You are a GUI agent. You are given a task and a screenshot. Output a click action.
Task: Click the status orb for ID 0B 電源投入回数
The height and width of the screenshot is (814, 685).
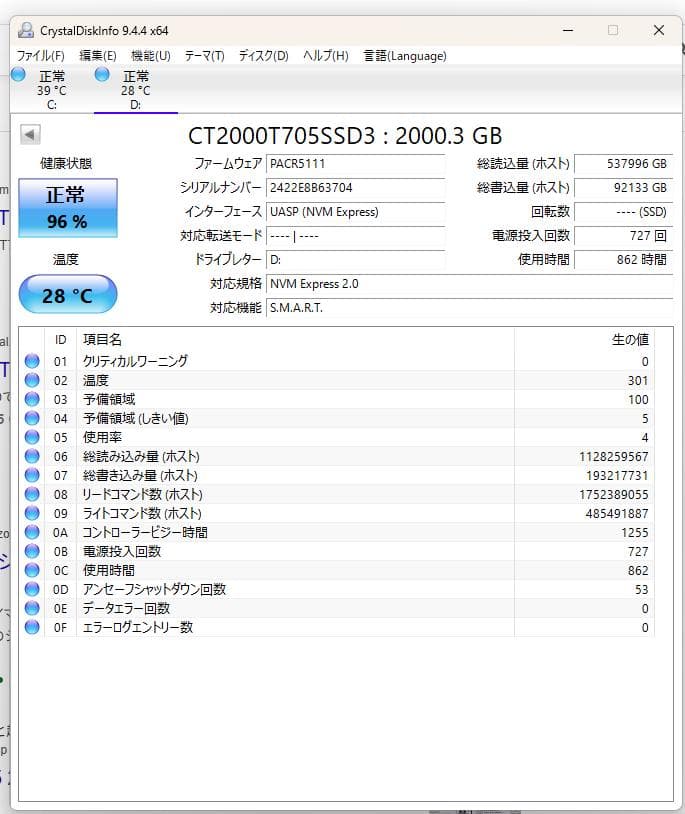(x=32, y=551)
